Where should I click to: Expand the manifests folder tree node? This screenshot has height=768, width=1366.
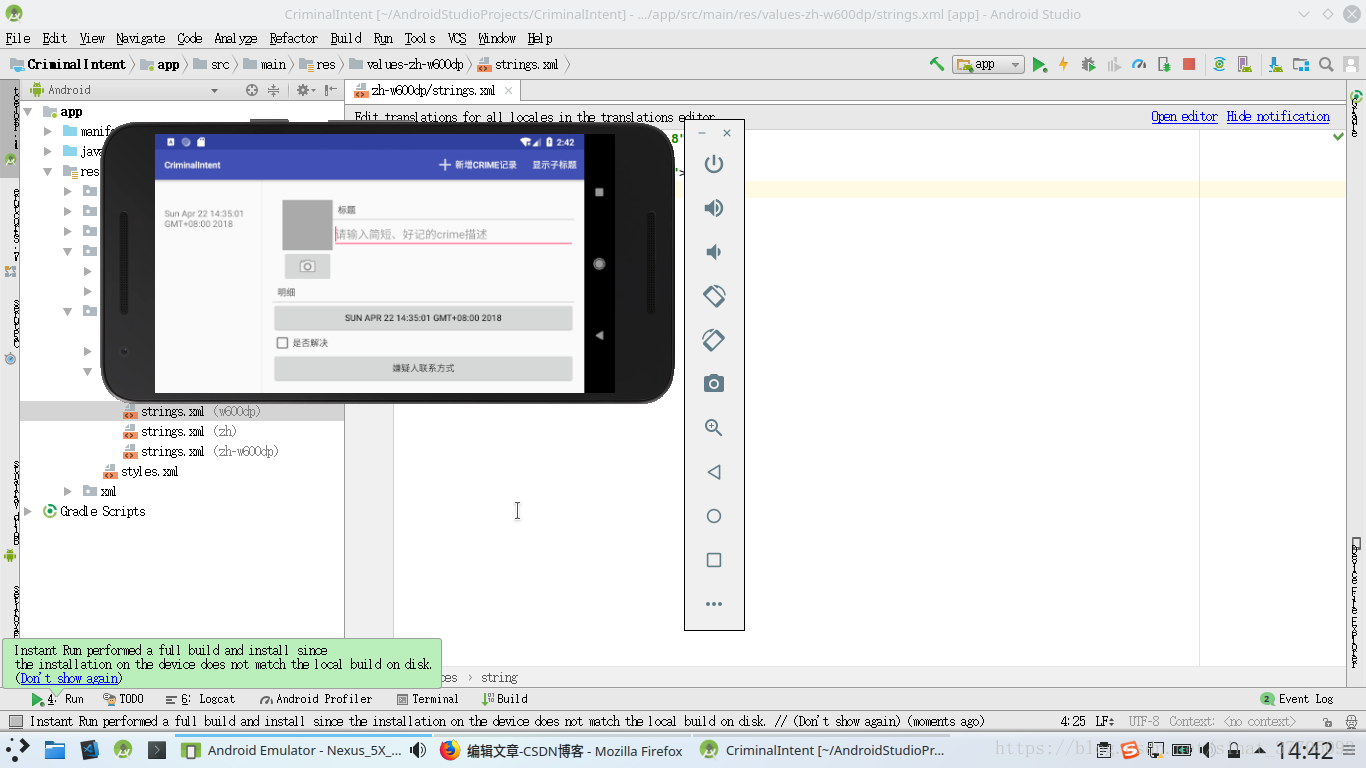(49, 132)
